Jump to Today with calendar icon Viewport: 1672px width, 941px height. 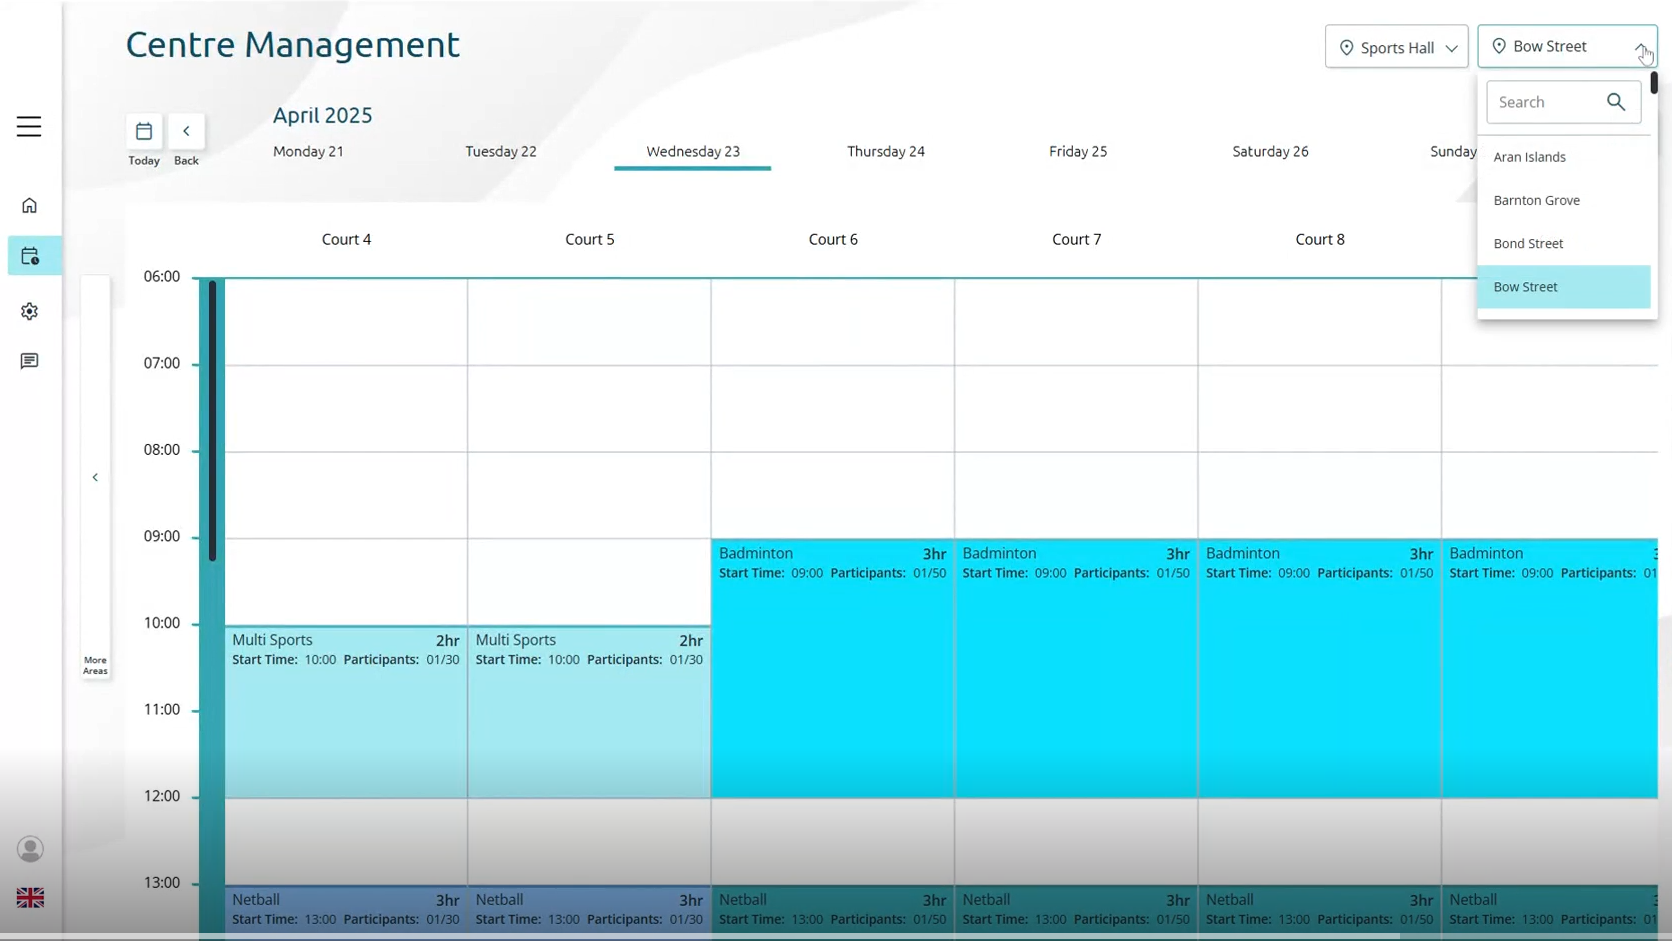(x=144, y=131)
